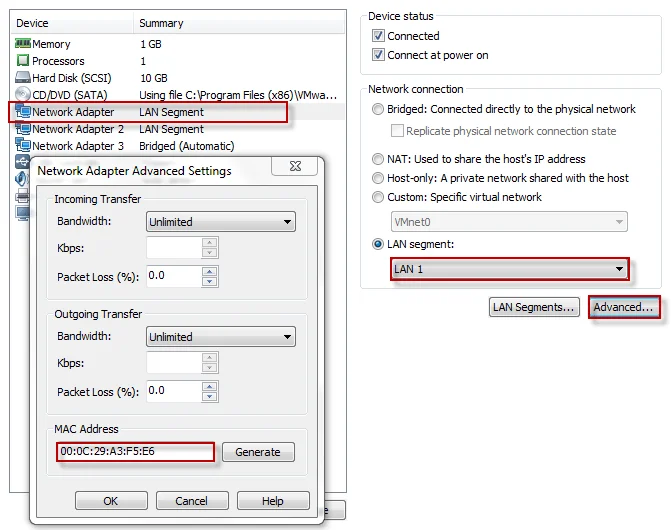This screenshot has height=530, width=671.
Task: Choose the NAT radio option
Action: point(377,159)
